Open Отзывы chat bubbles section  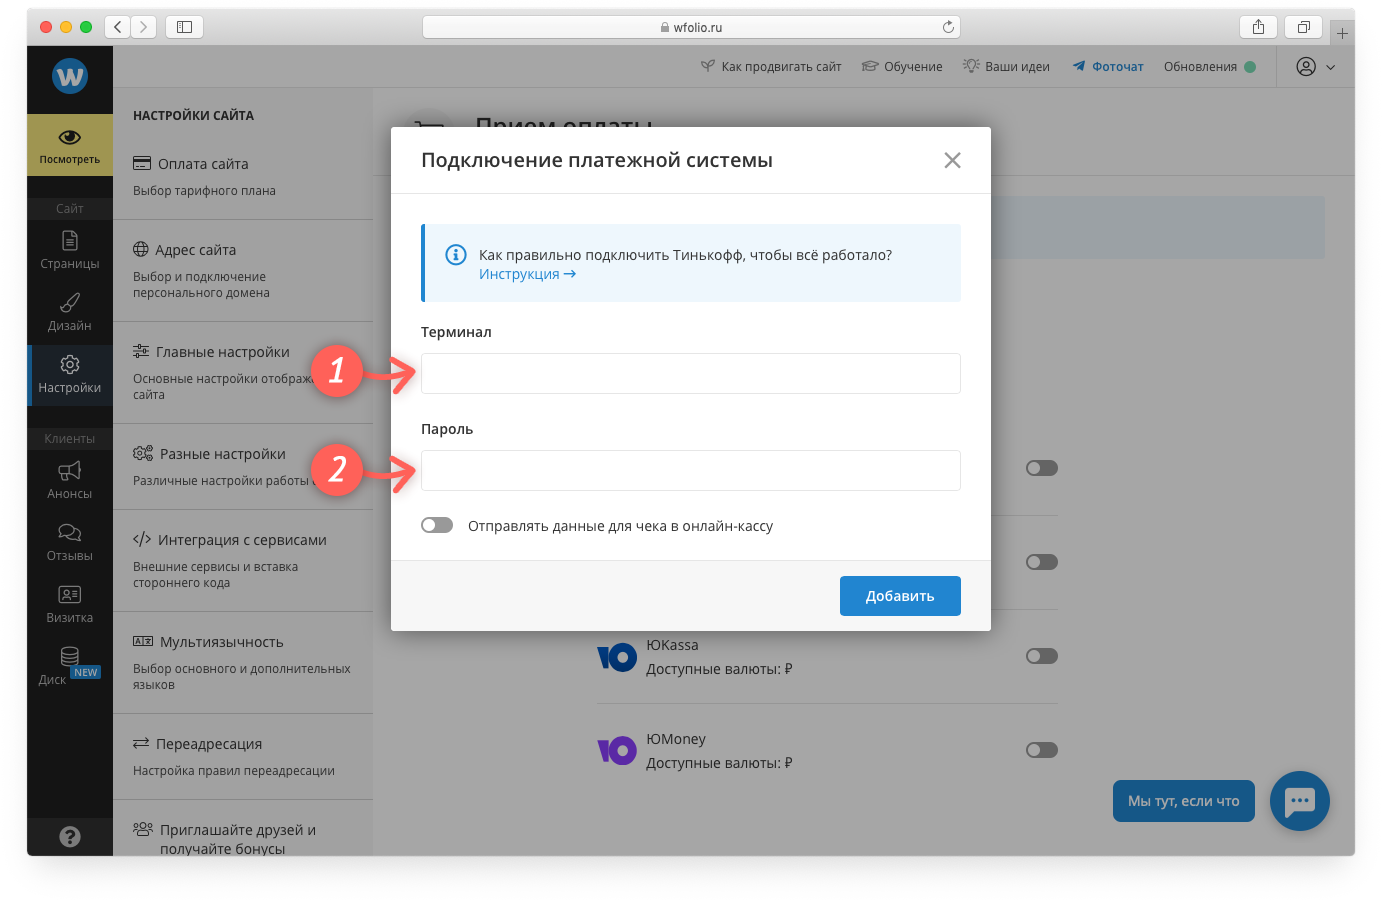pyautogui.click(x=70, y=542)
